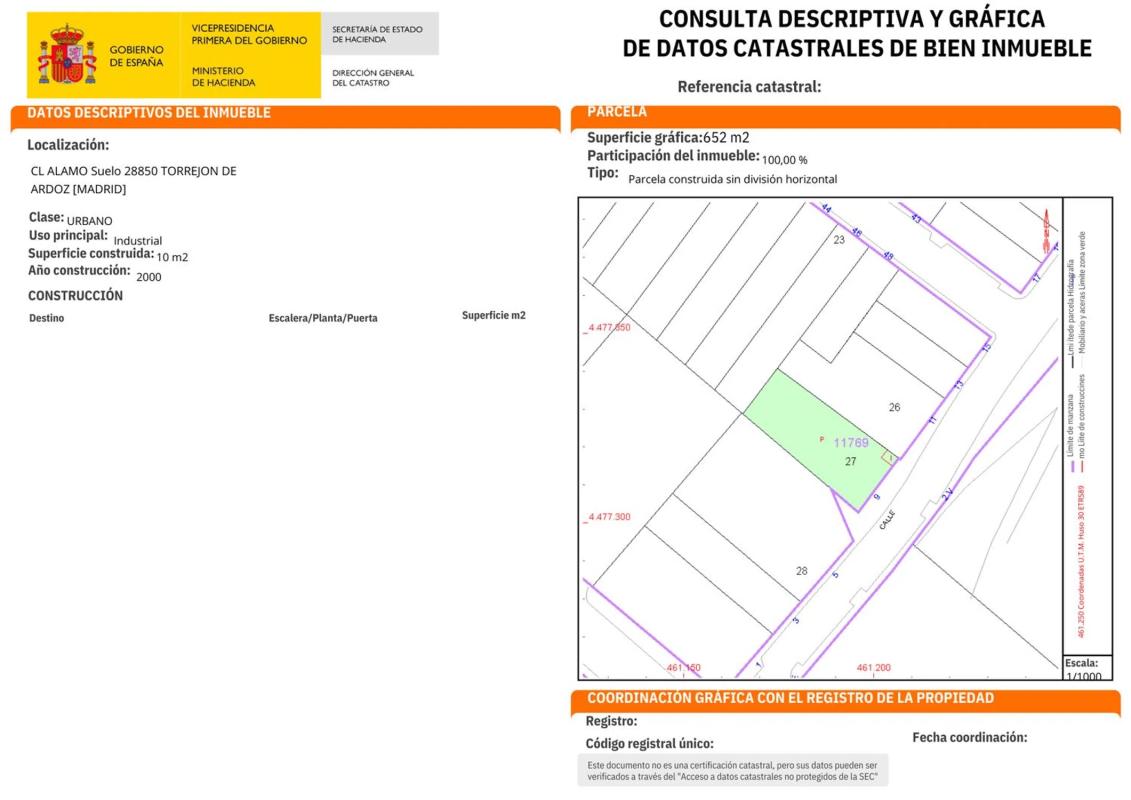The height and width of the screenshot is (800, 1131).
Task: Click the small building marker inside parcel 27
Action: pos(887,457)
